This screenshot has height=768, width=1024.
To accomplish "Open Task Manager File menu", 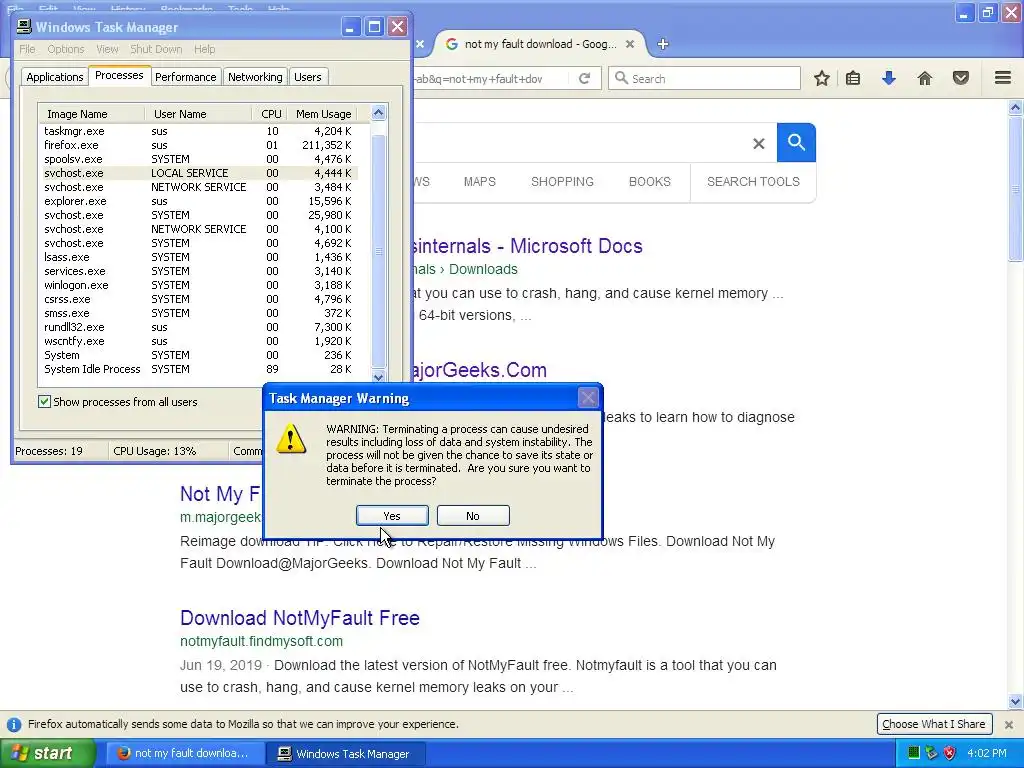I will (27, 49).
